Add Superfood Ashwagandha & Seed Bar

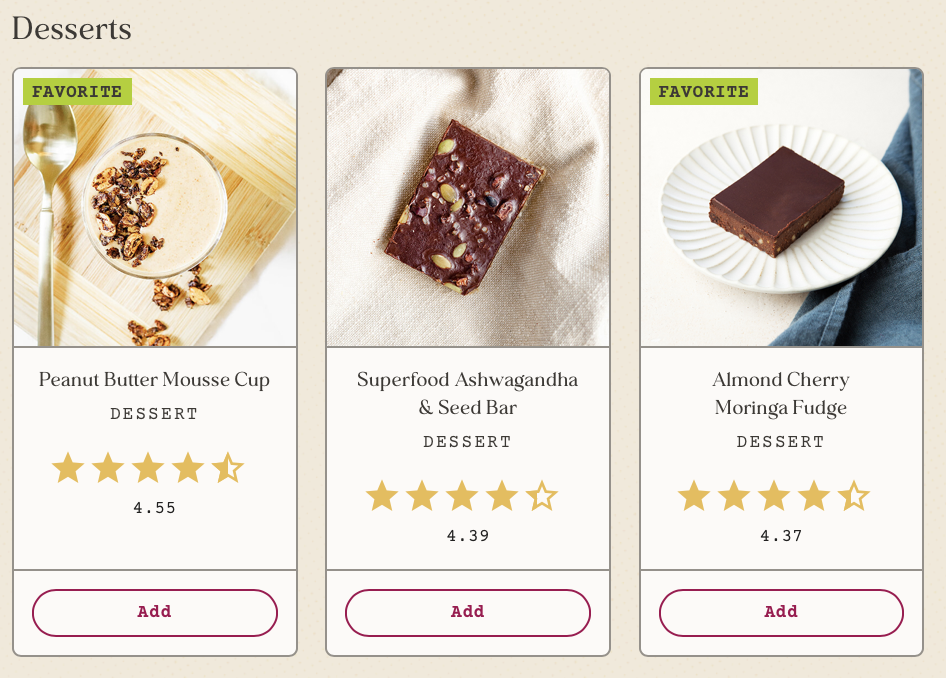(468, 612)
